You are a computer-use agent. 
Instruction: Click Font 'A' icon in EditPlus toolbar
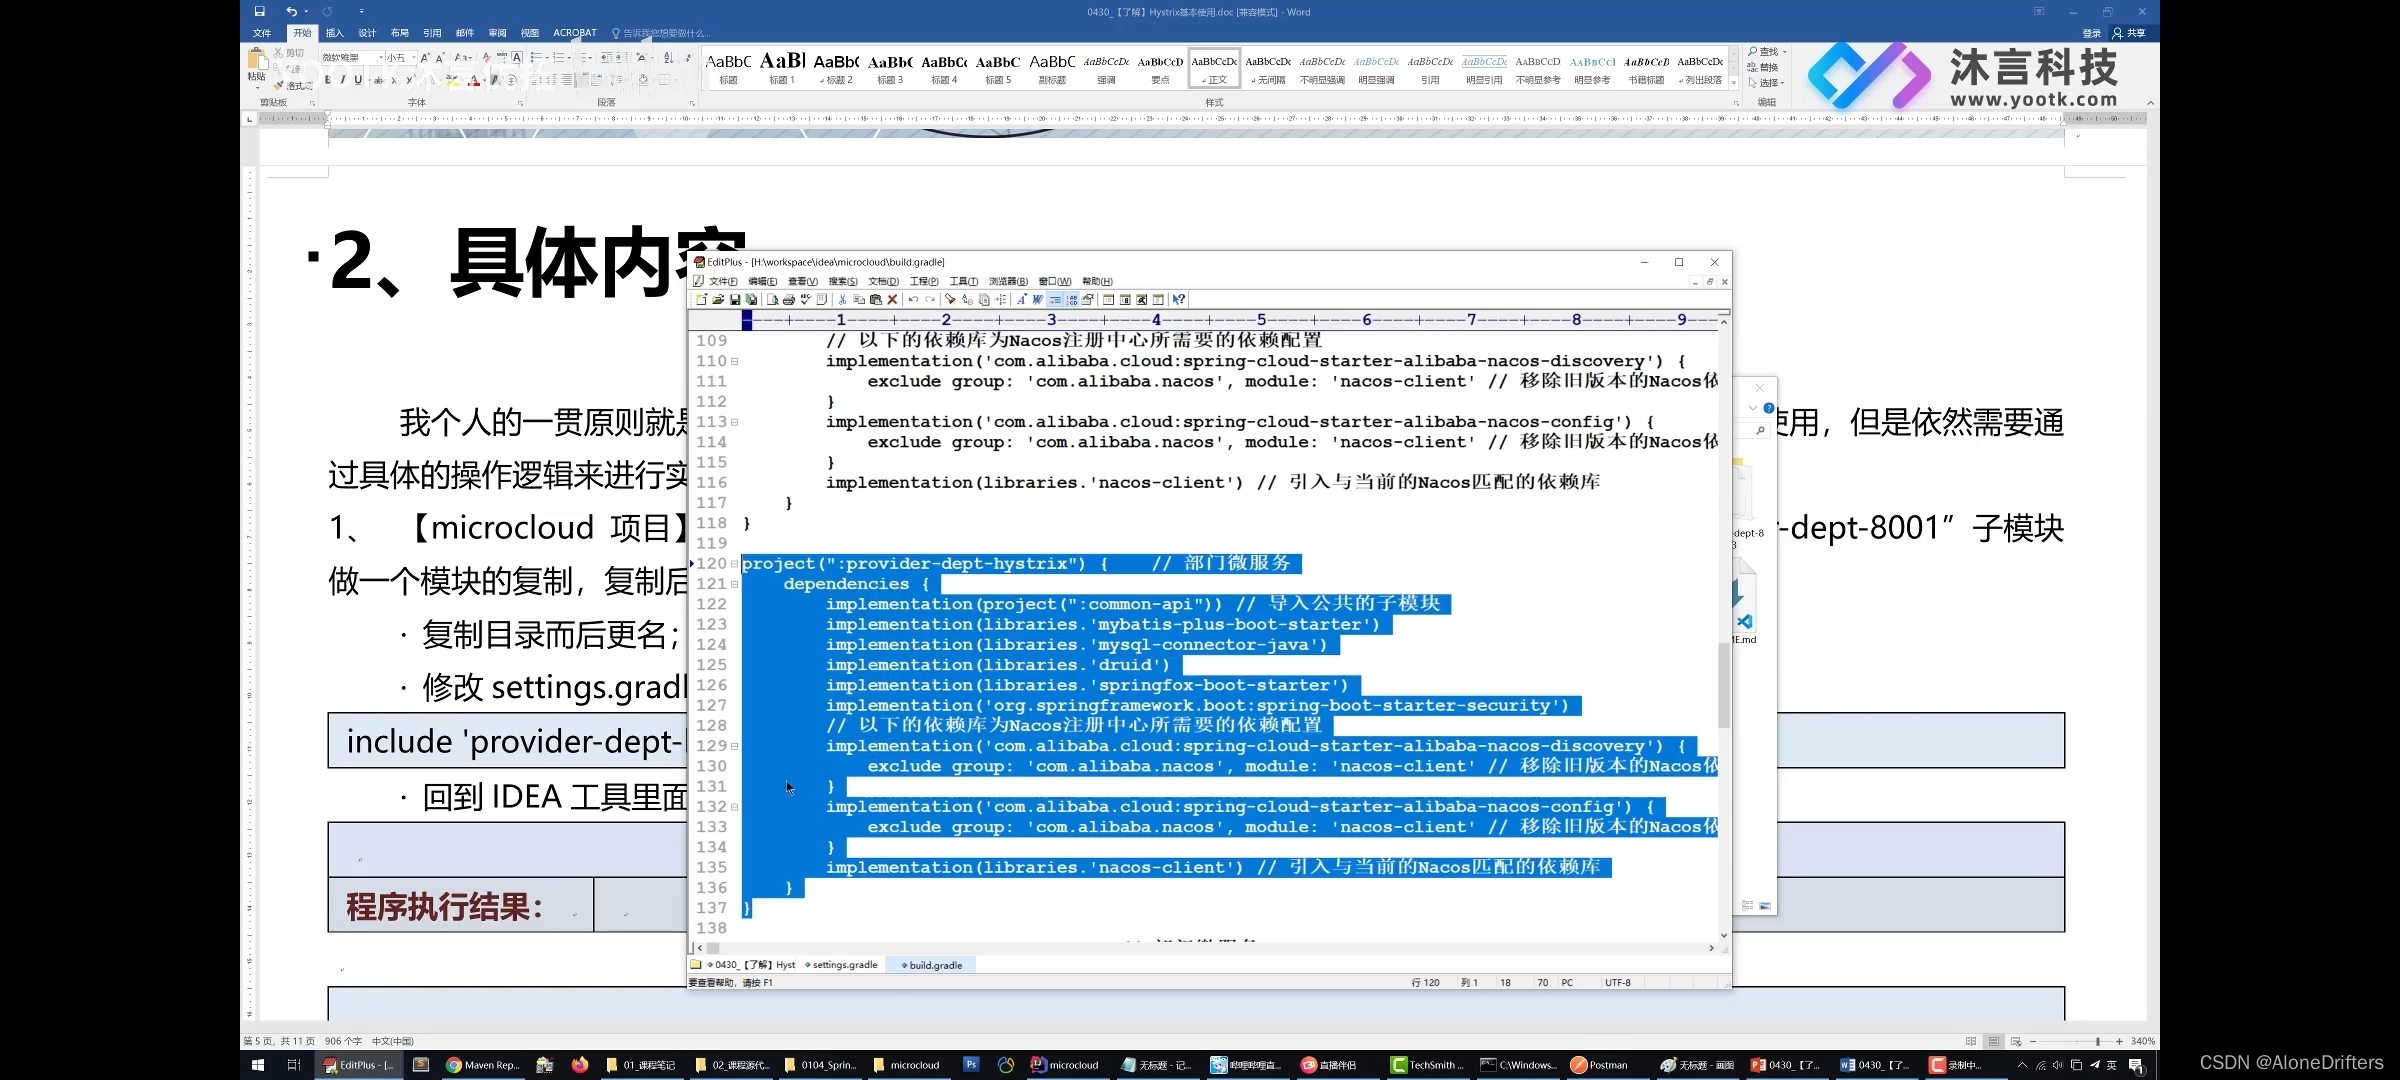[x=1021, y=299]
